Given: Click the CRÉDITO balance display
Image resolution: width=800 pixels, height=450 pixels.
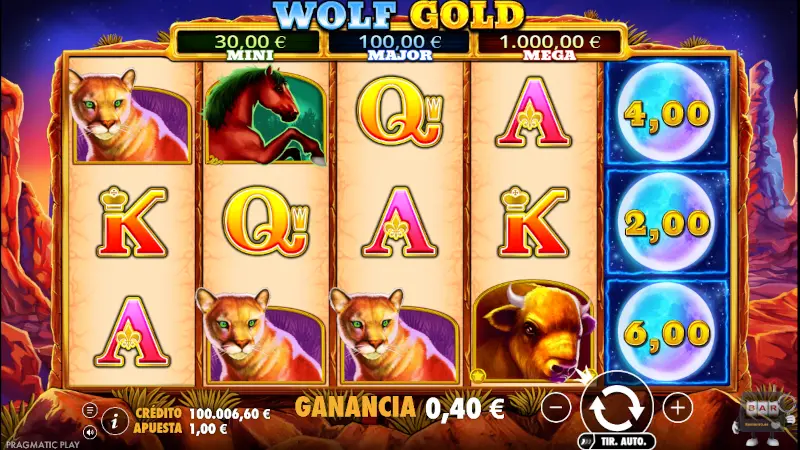Looking at the screenshot, I should [x=203, y=413].
